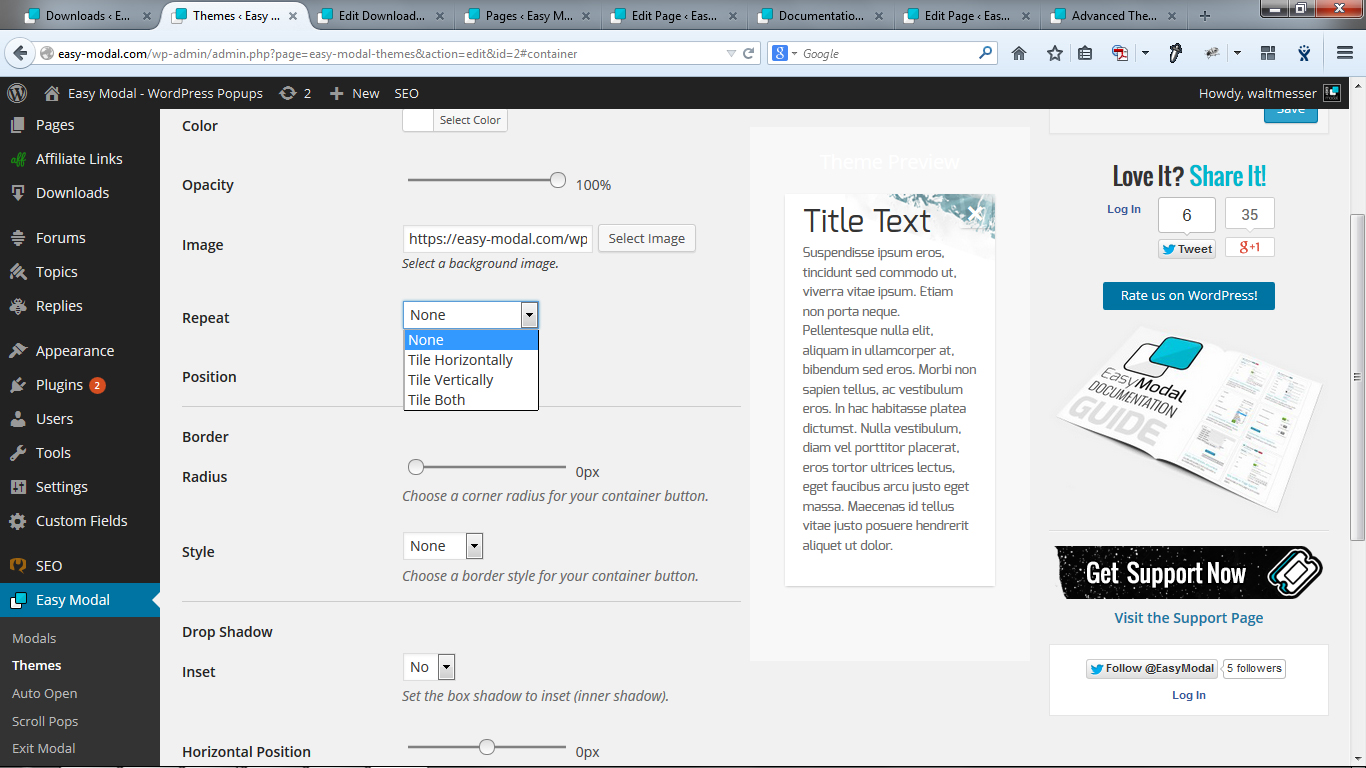Viewport: 1366px width, 768px height.
Task: Open a new browser tab
Action: coord(1205,16)
